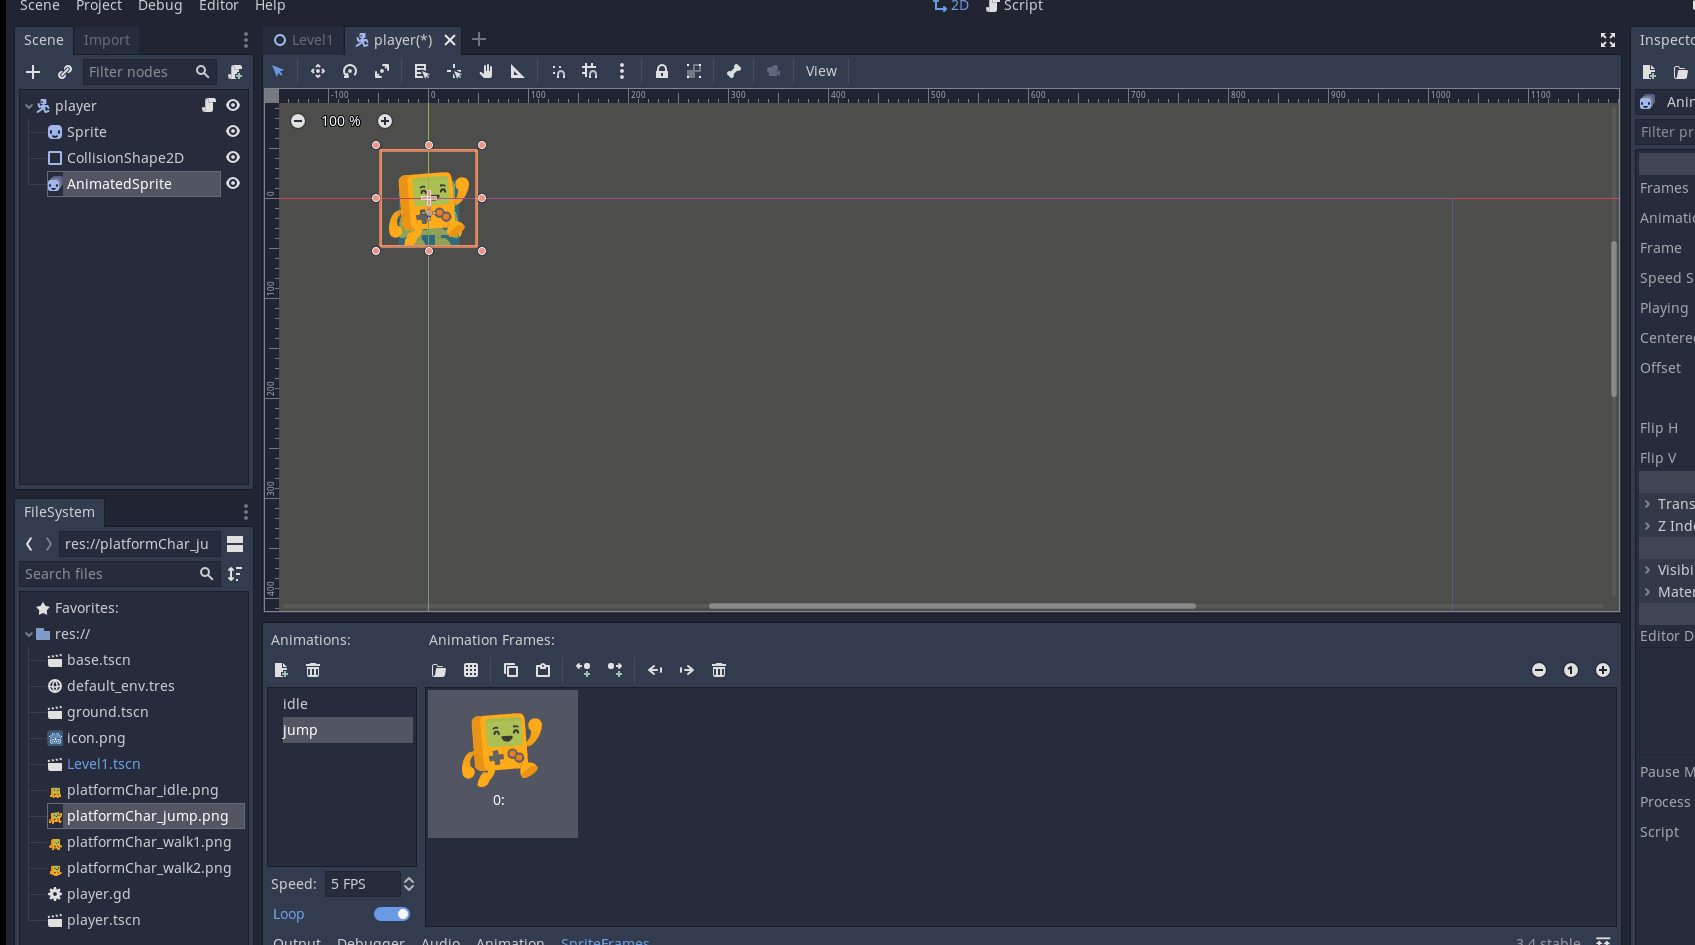Collapse the player node tree
Image resolution: width=1695 pixels, height=945 pixels.
(x=29, y=106)
